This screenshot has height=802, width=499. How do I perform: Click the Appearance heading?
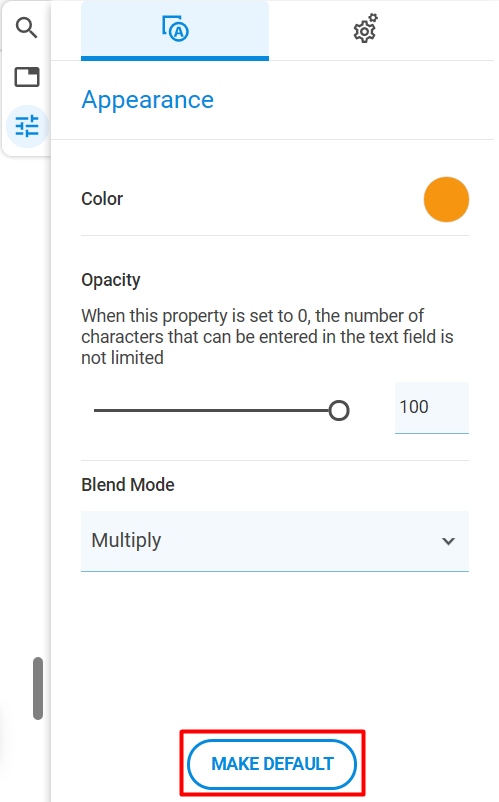pos(147,100)
